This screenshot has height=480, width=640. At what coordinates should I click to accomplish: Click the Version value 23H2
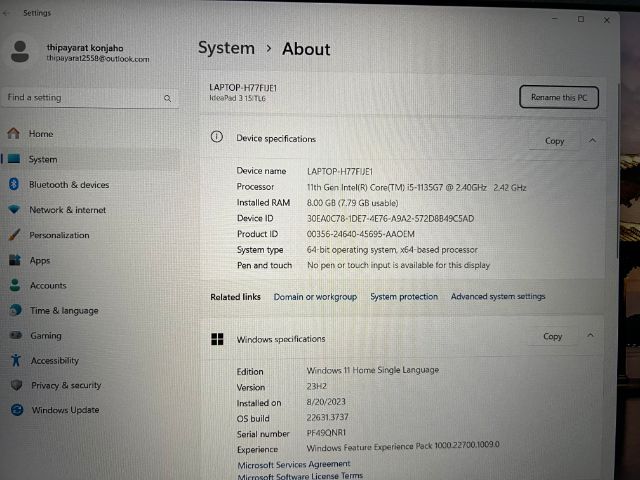coord(316,386)
